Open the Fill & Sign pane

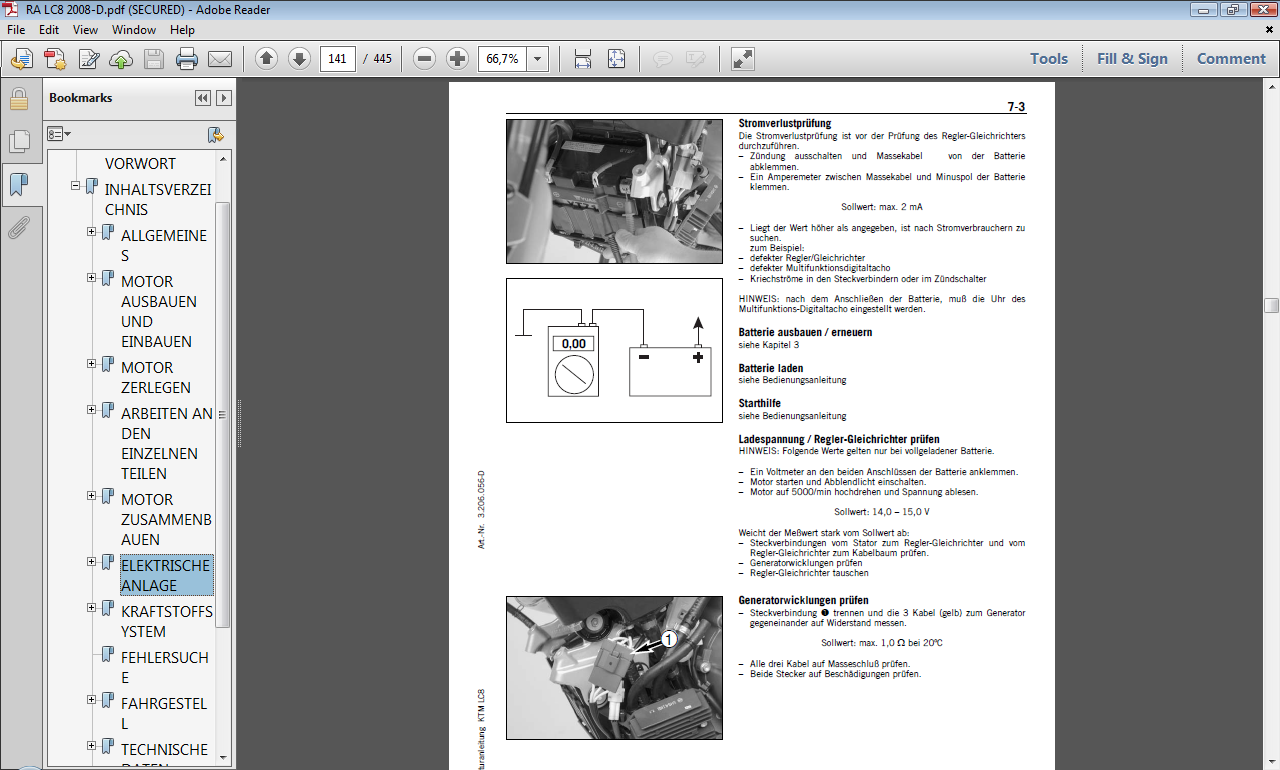coord(1132,59)
